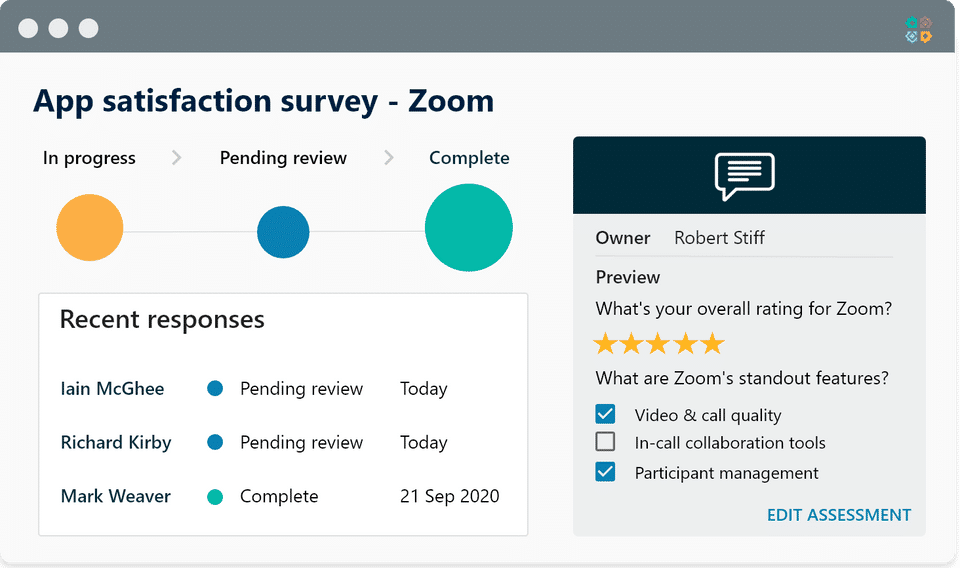Select the Complete stage label
960x568 pixels.
click(469, 158)
